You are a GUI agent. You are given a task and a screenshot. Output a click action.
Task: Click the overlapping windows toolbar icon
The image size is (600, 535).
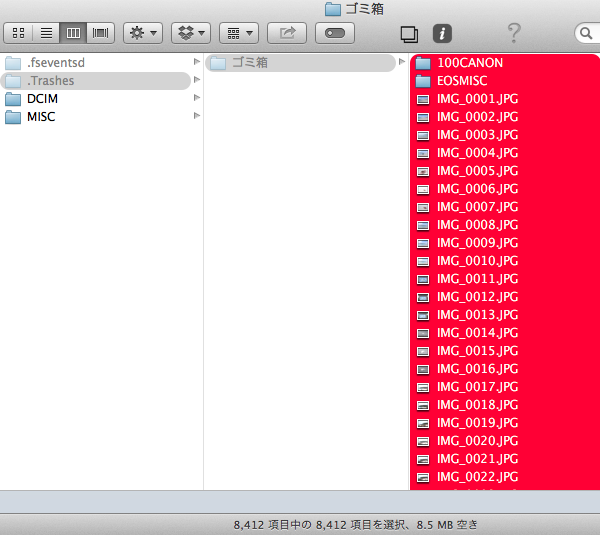click(x=409, y=34)
